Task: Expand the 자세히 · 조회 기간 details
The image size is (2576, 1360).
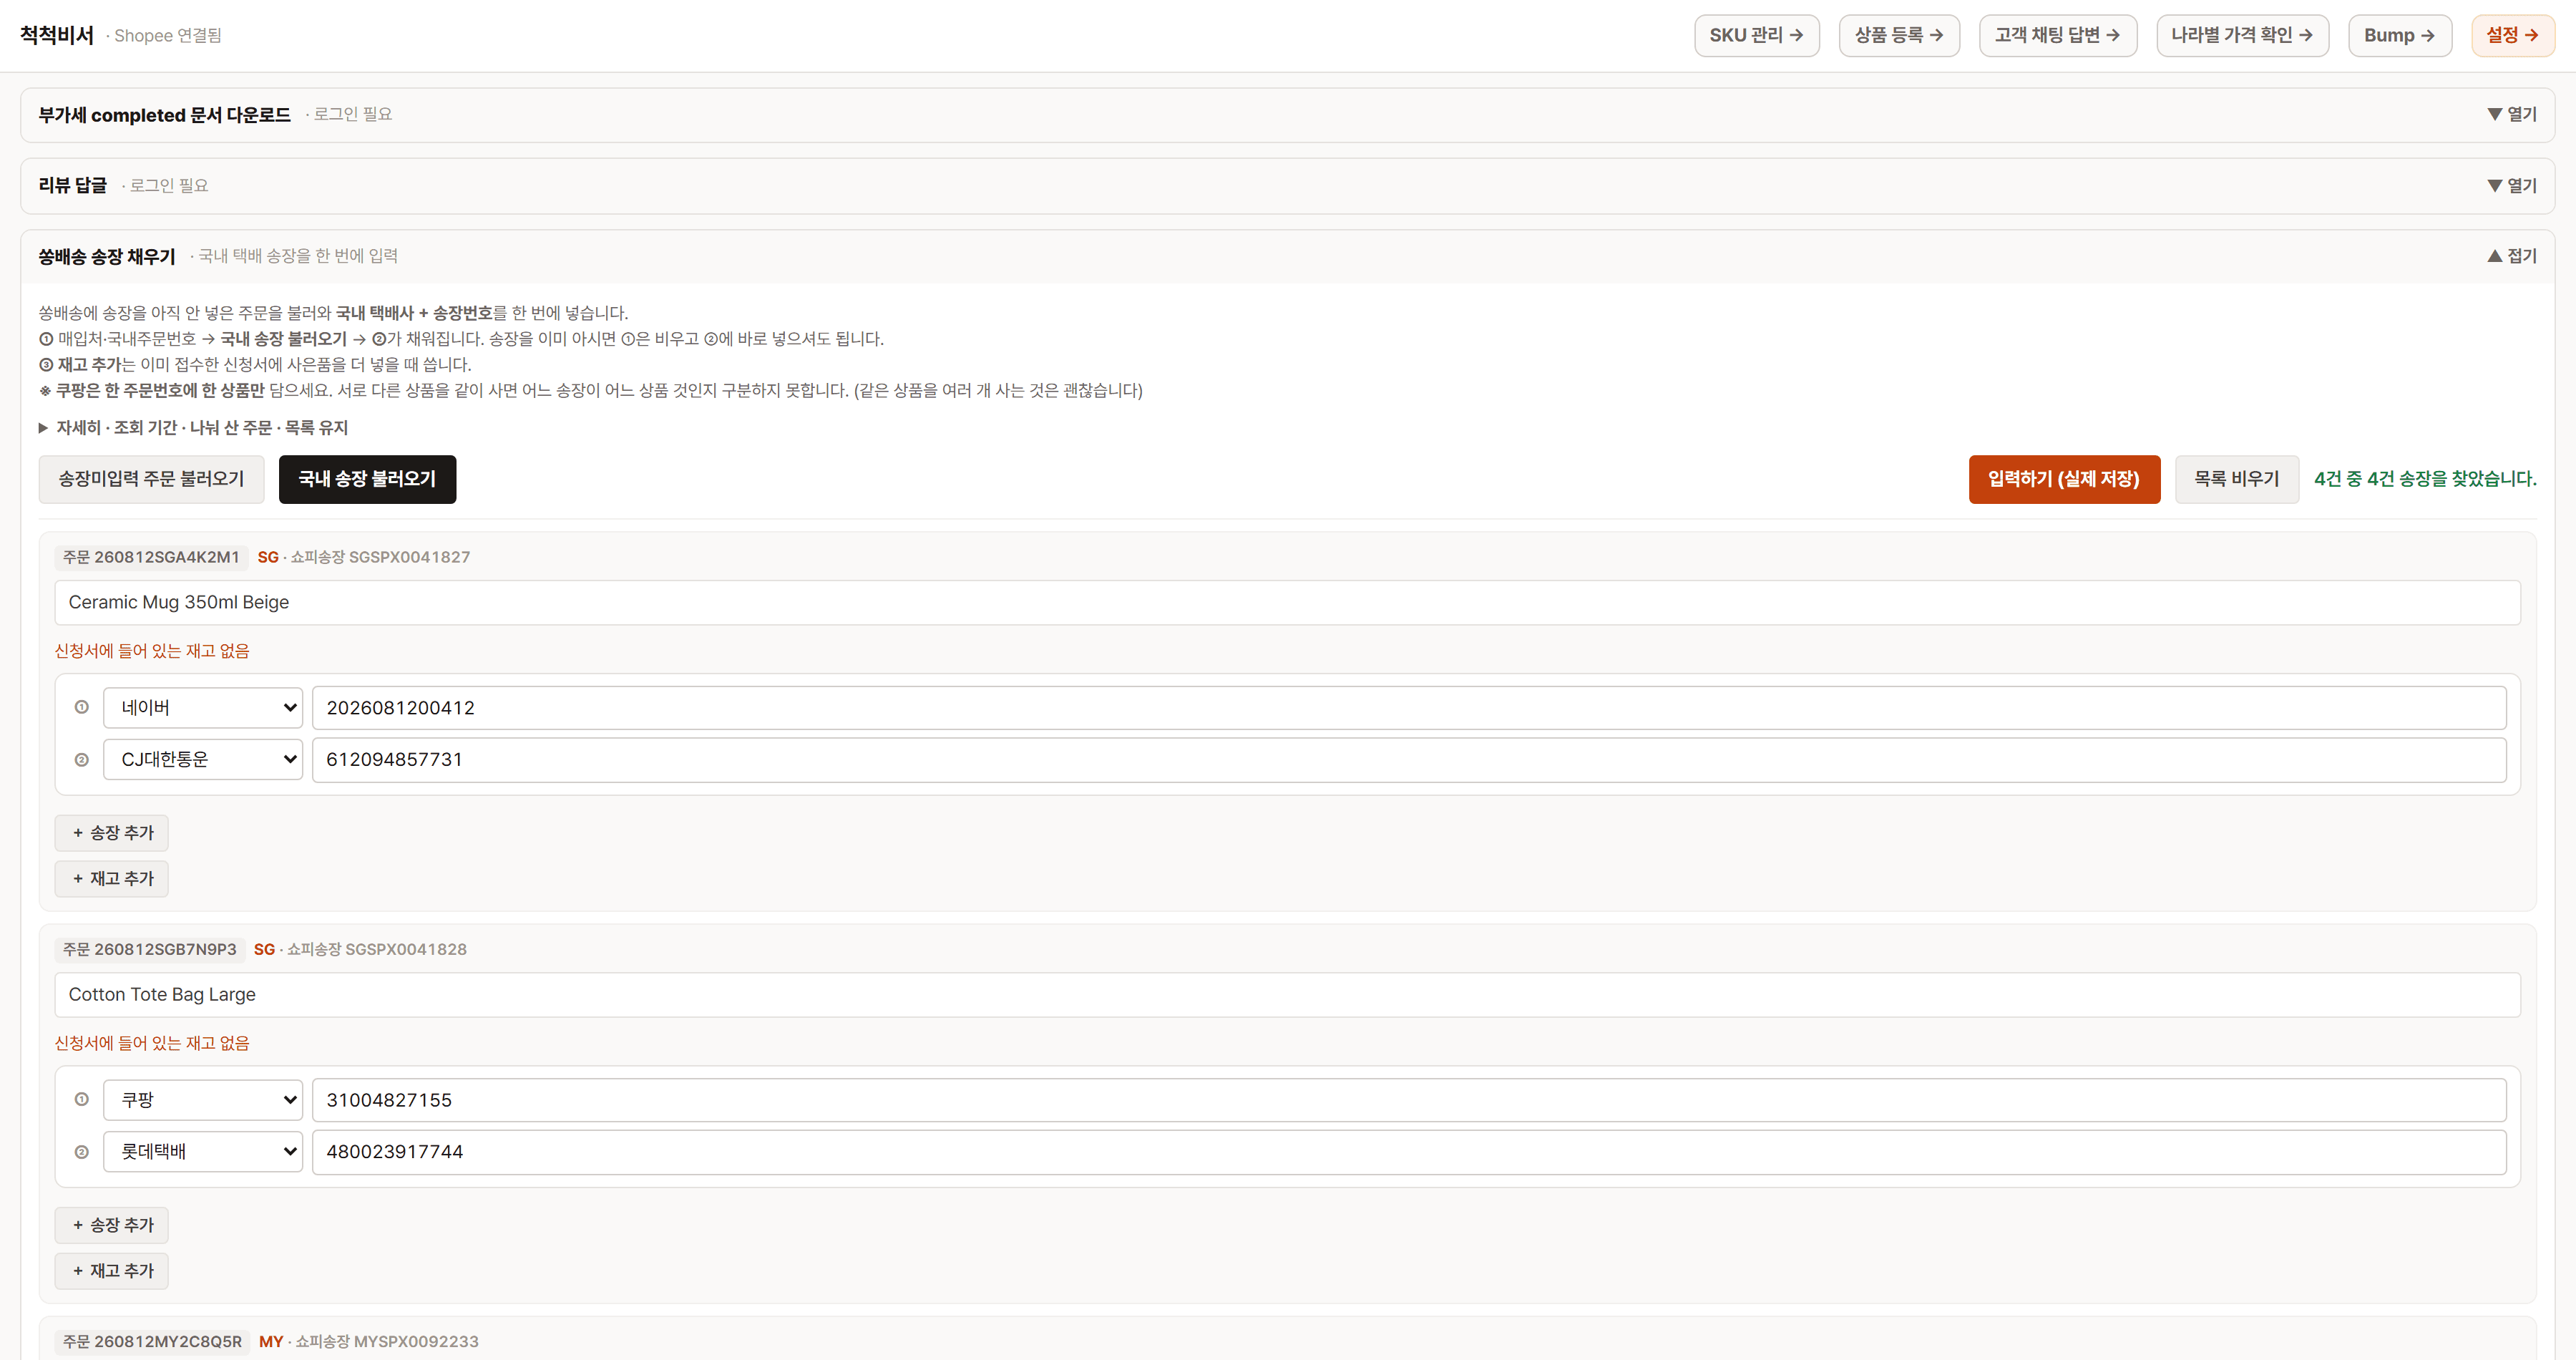Action: click(x=193, y=428)
